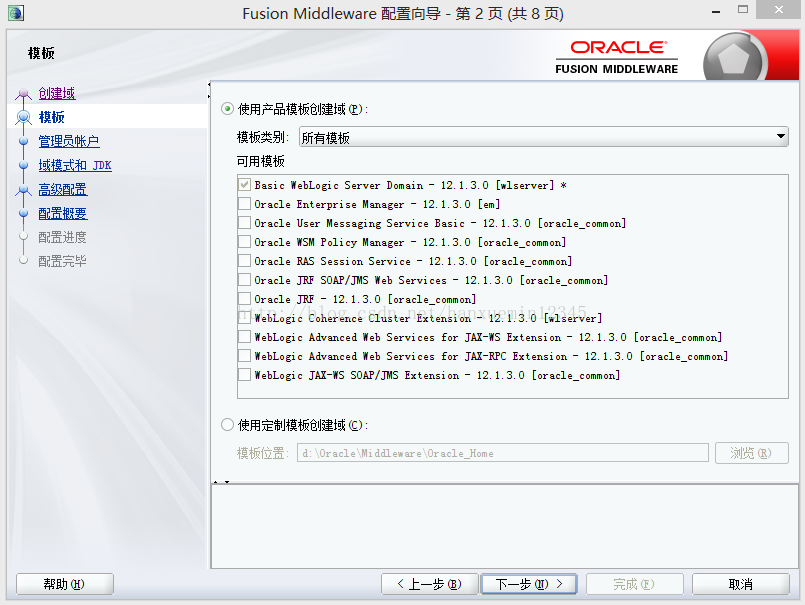Click the 创建域 step node icon
Image resolution: width=805 pixels, height=605 pixels.
pyautogui.click(x=23, y=94)
